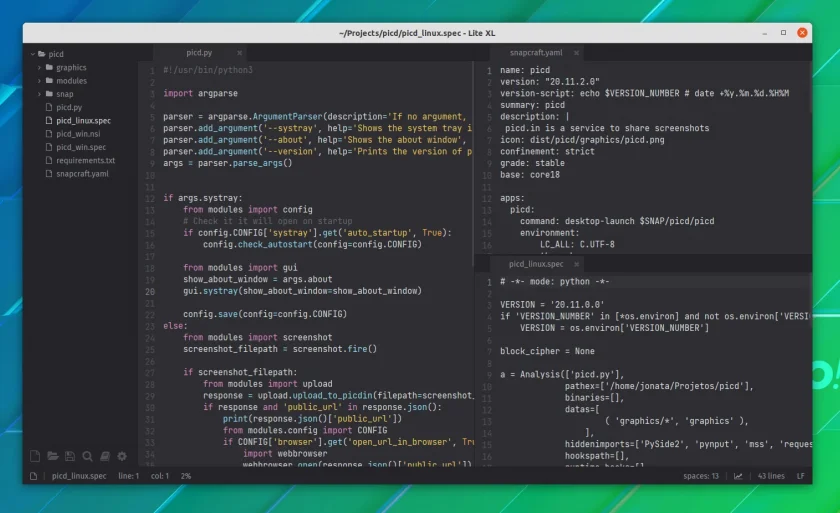The image size is (840, 513).
Task: Click the '2%' status bar entry
Action: pyautogui.click(x=186, y=476)
